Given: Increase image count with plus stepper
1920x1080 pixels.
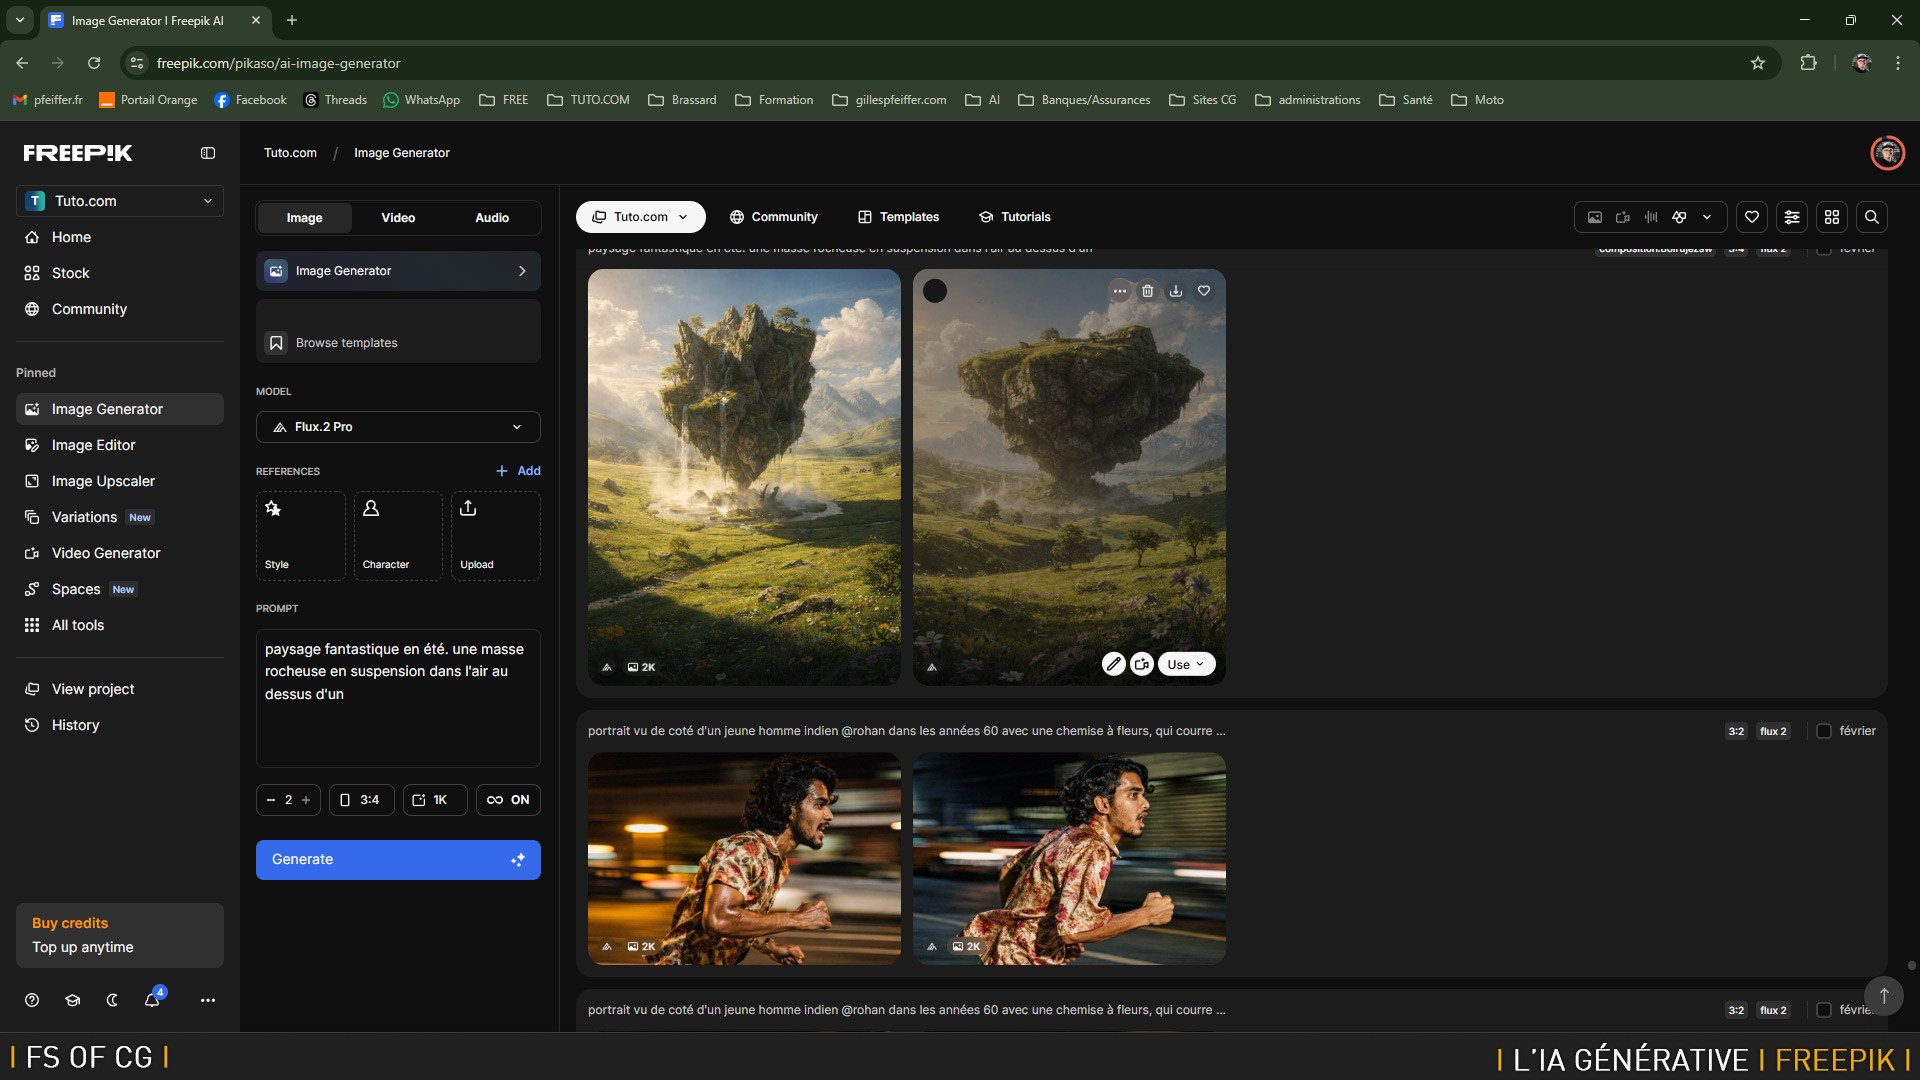Looking at the screenshot, I should click(x=306, y=800).
